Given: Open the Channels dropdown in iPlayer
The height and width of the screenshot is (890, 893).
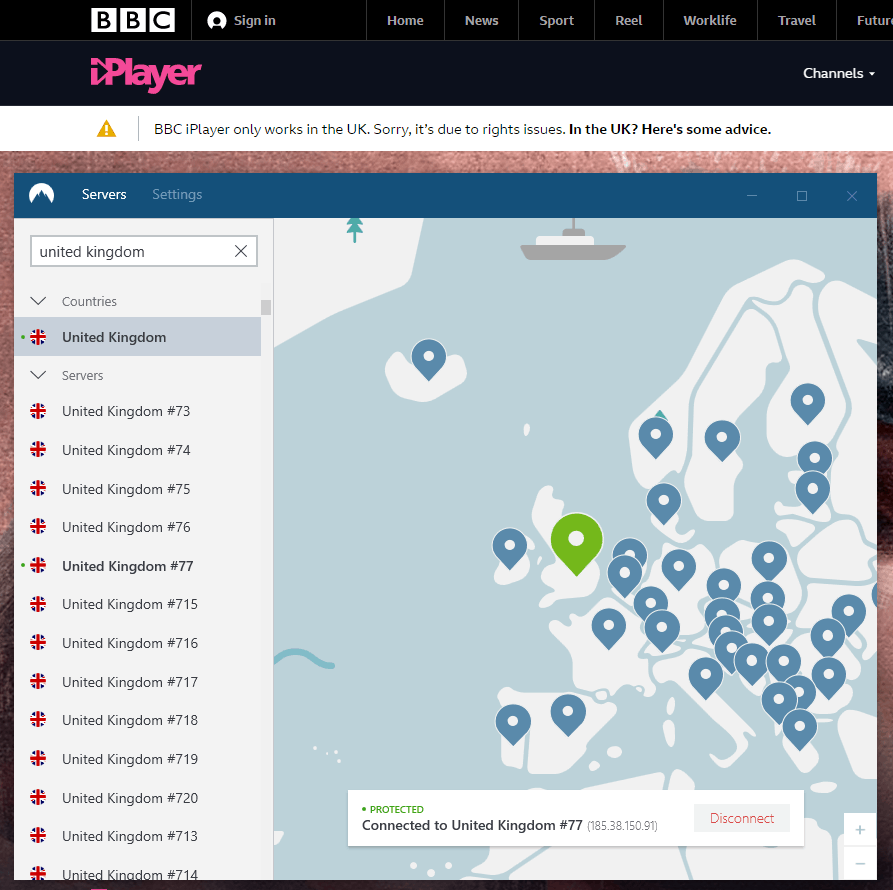Looking at the screenshot, I should tap(838, 73).
